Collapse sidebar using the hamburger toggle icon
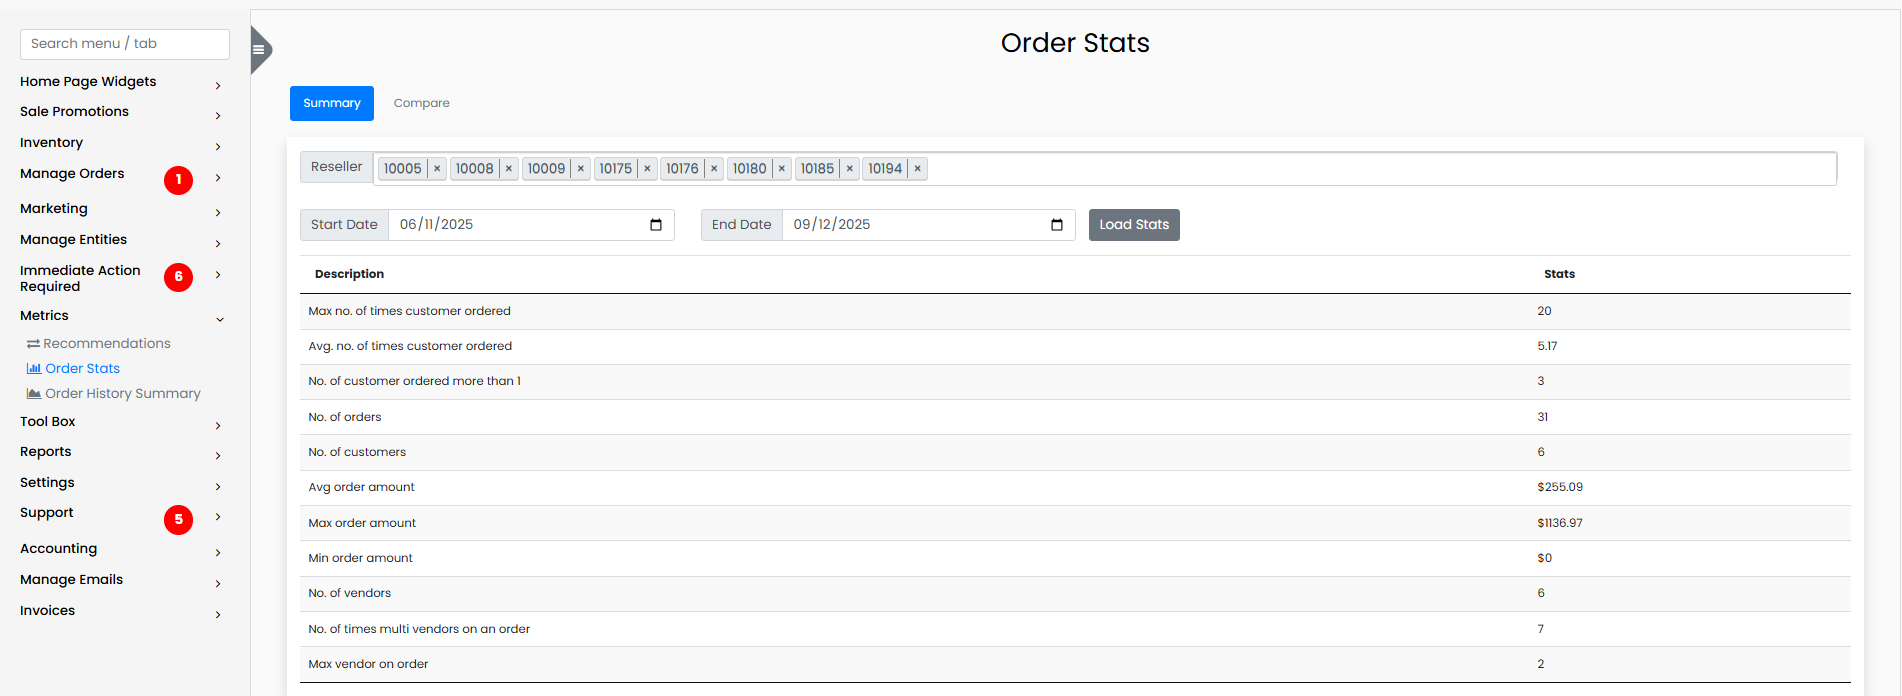1902x696 pixels. [x=258, y=49]
